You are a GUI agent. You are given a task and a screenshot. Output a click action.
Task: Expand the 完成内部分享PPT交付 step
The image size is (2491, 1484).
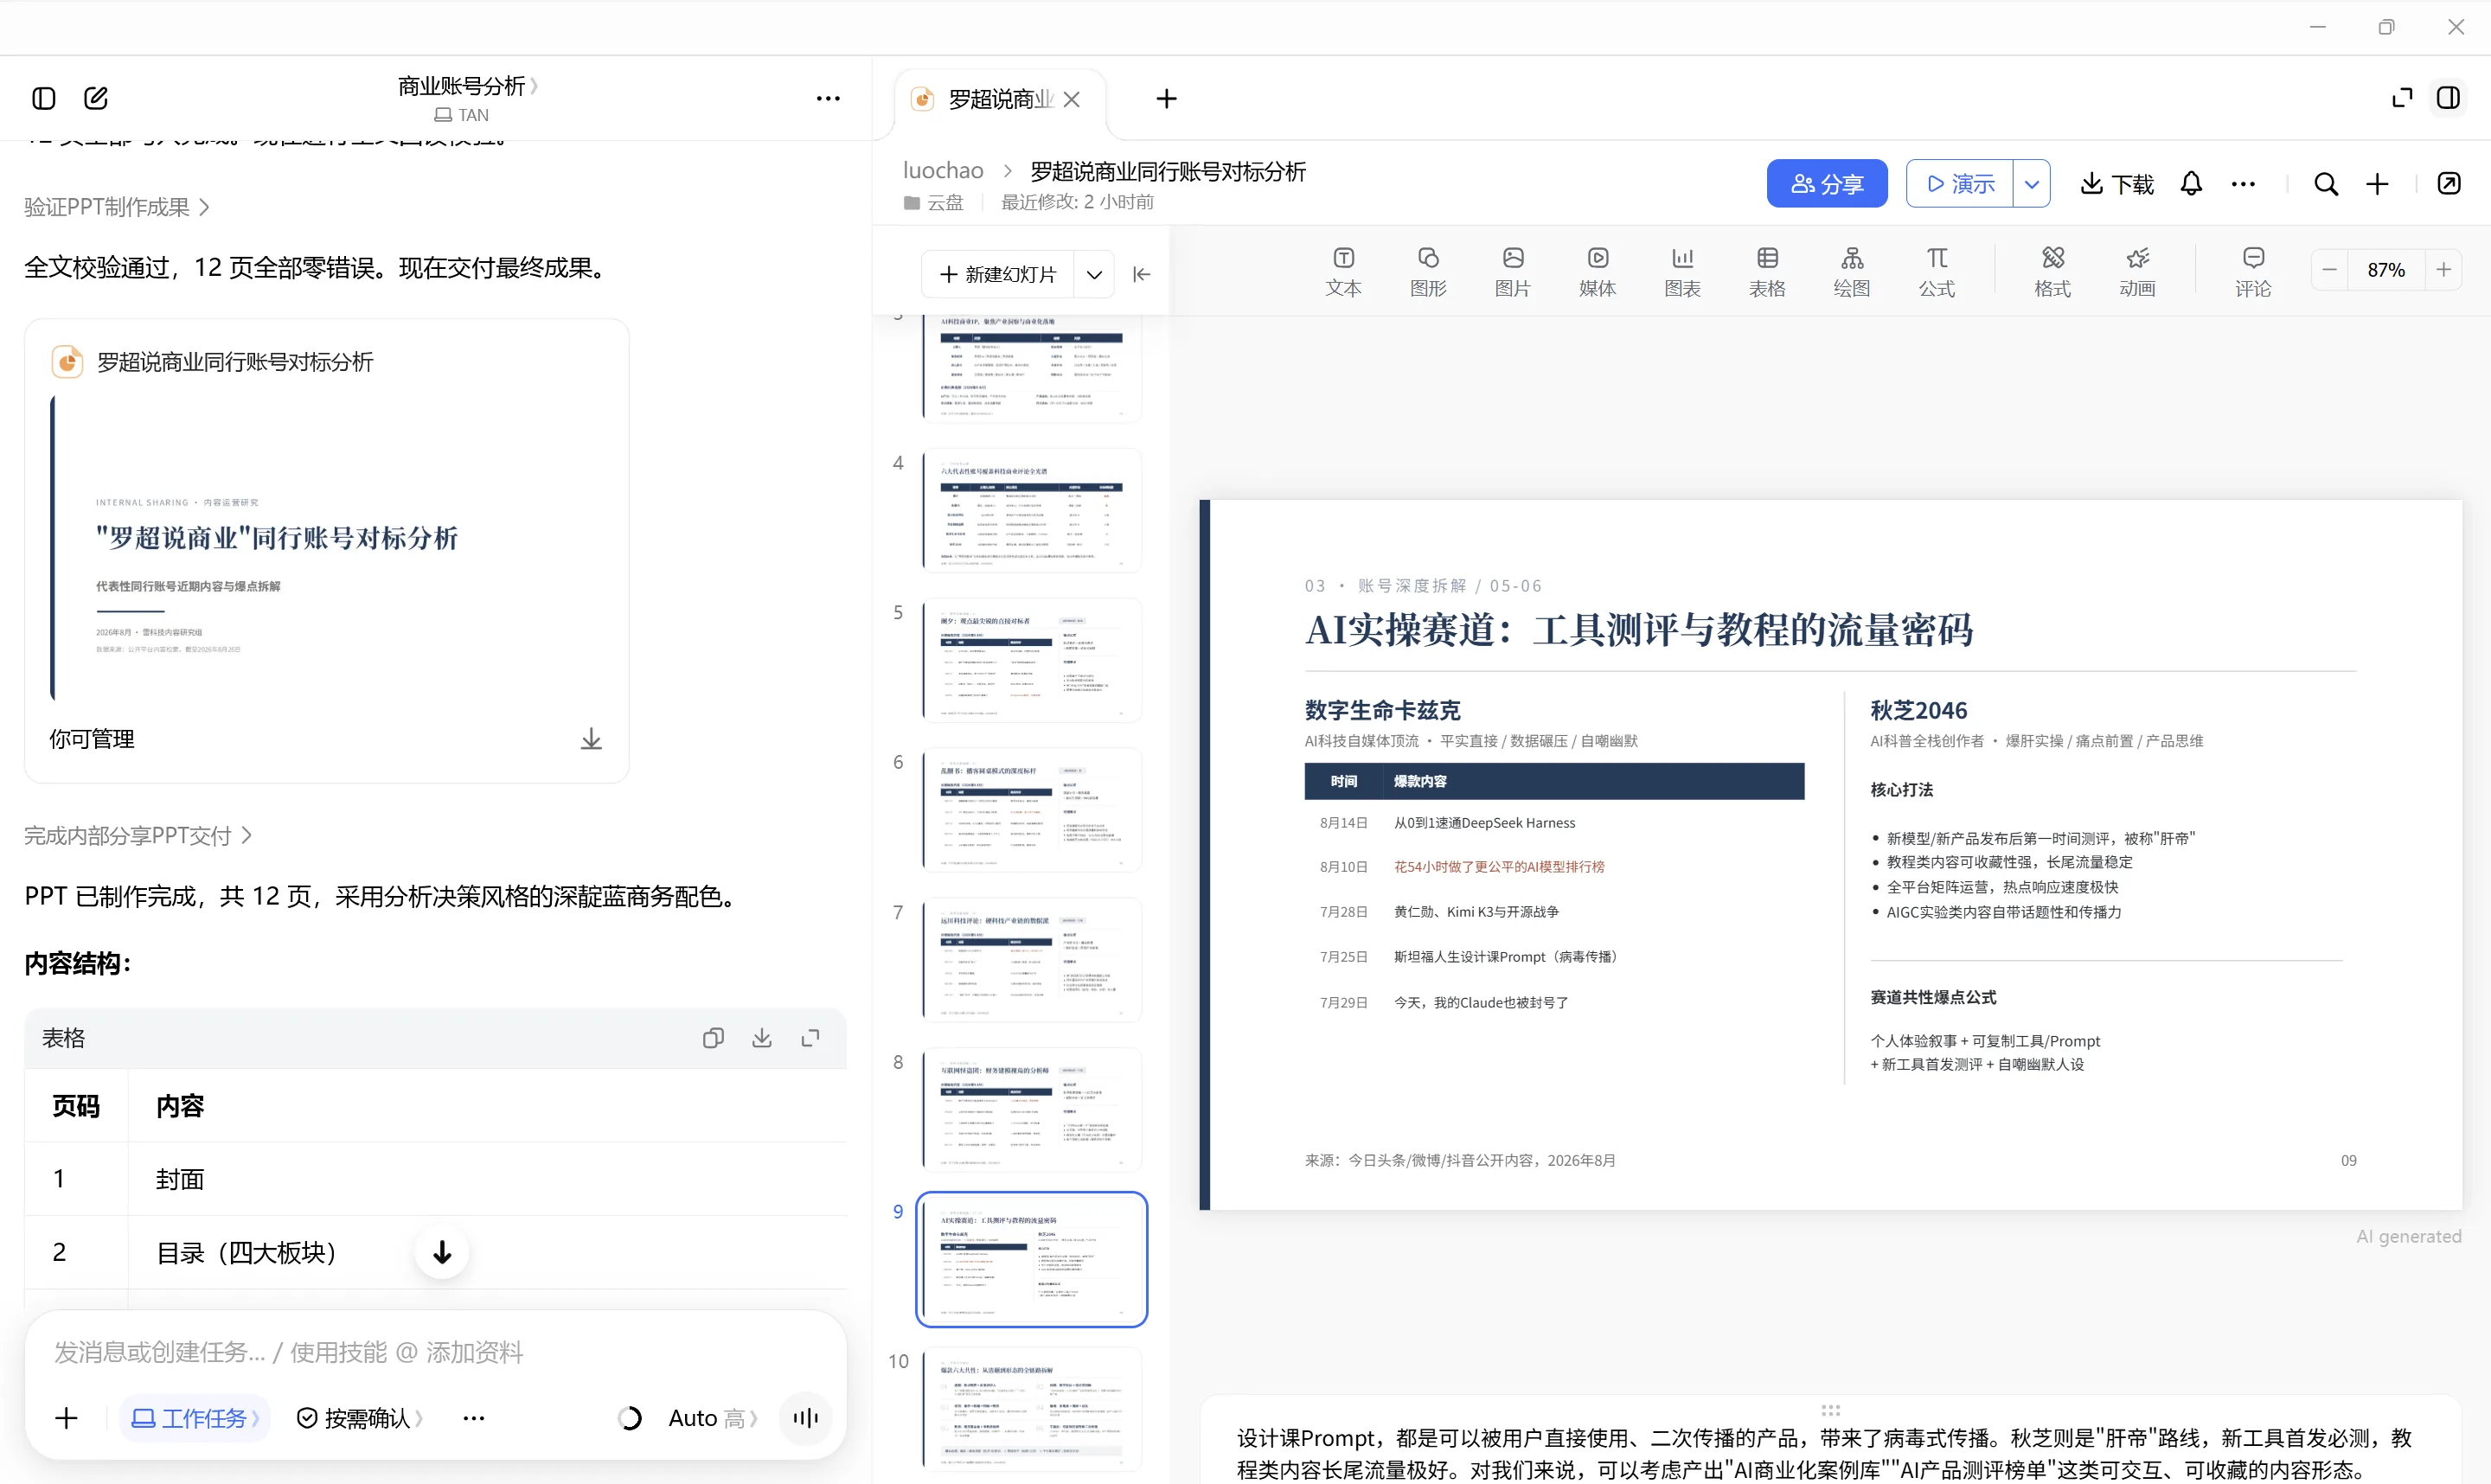[x=138, y=836]
